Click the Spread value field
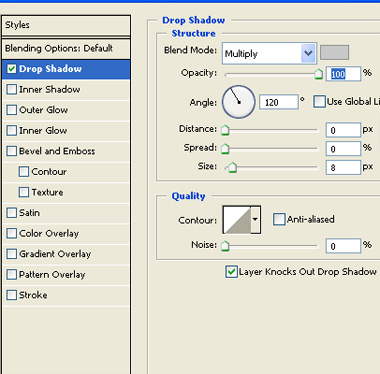380x374 pixels. tap(343, 149)
